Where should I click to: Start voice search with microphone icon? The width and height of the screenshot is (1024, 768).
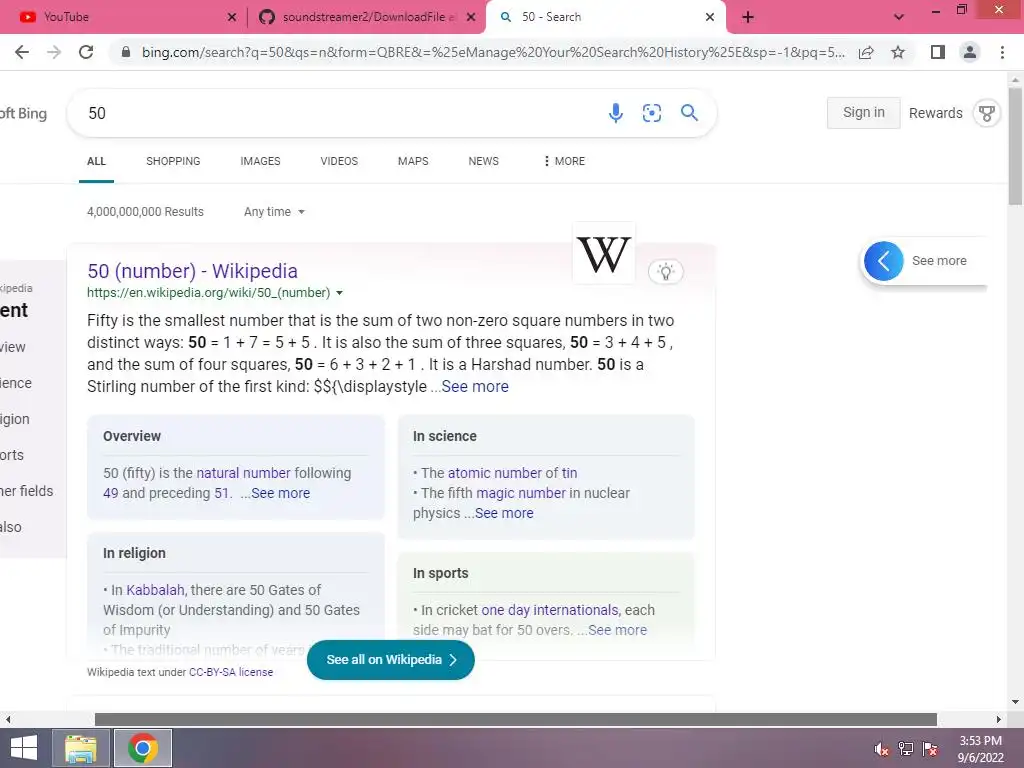coord(615,113)
